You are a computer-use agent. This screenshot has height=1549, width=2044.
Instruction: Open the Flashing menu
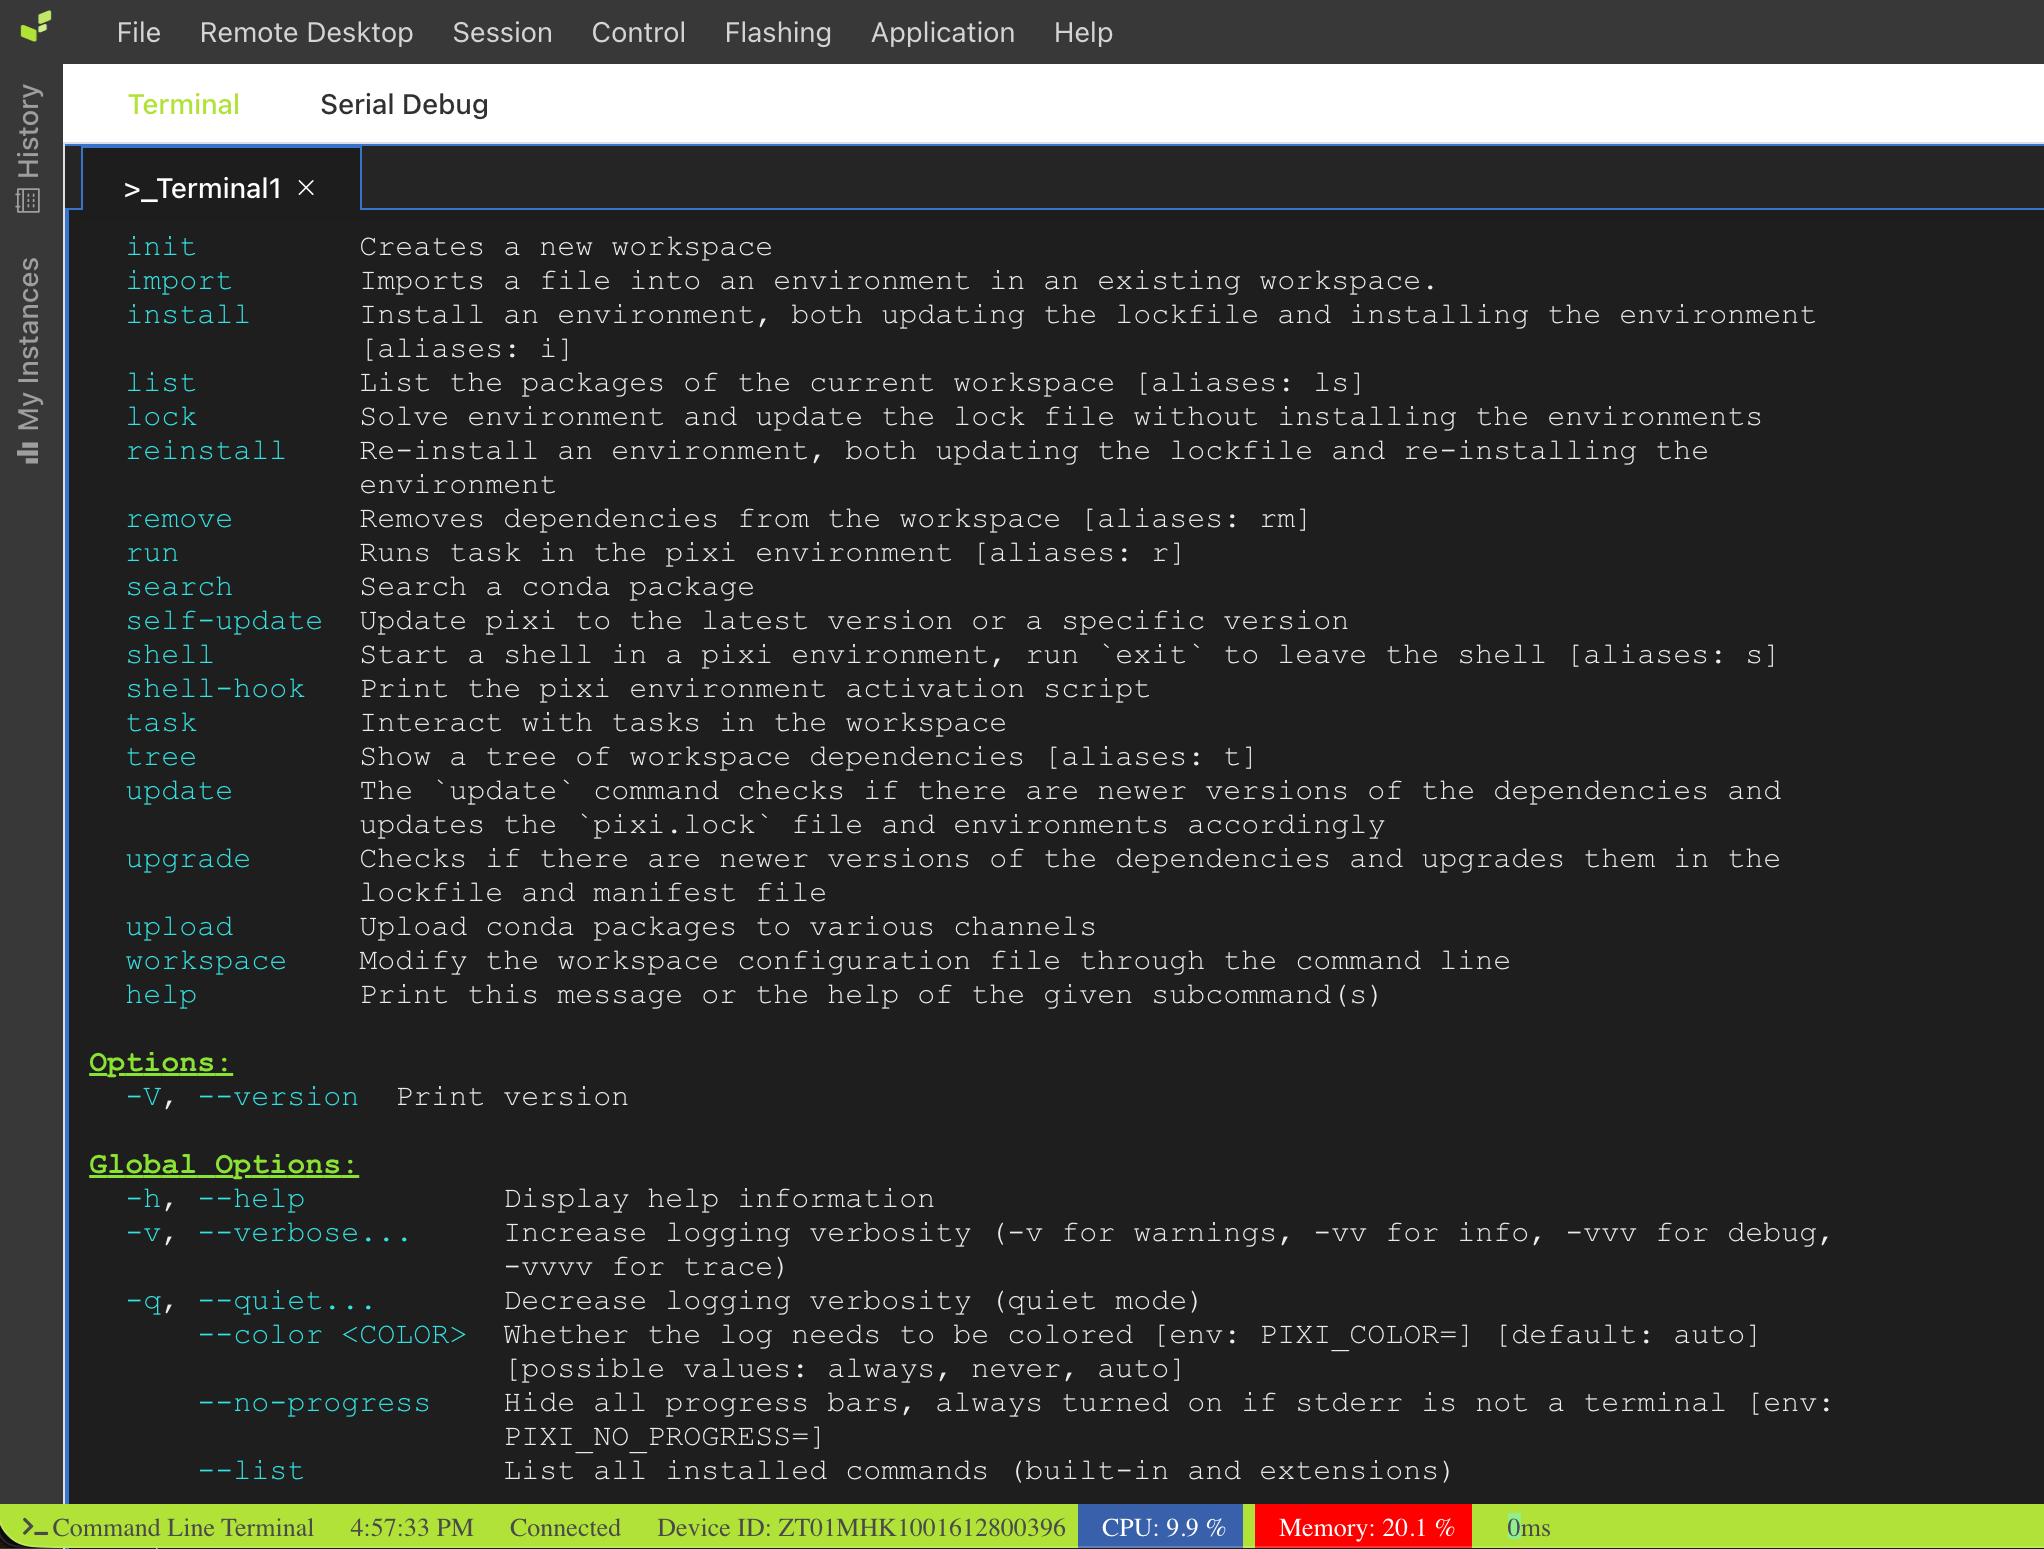pos(777,32)
